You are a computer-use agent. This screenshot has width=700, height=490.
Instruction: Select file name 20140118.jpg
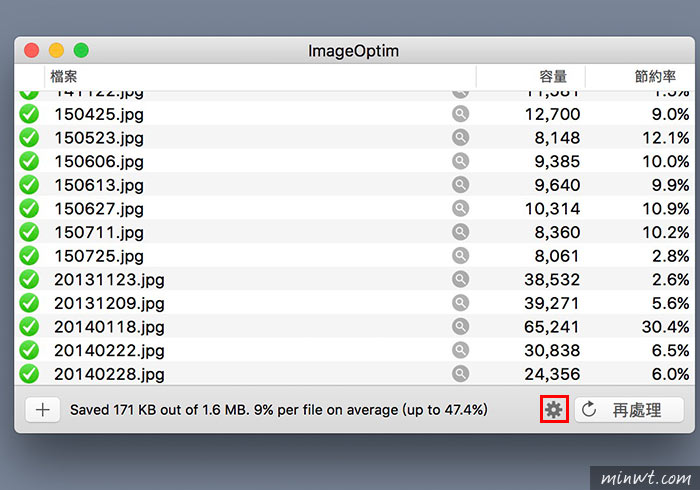pos(109,328)
